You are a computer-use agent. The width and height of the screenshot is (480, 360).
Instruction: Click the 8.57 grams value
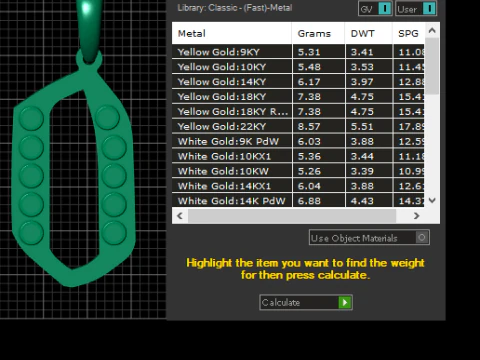click(309, 127)
